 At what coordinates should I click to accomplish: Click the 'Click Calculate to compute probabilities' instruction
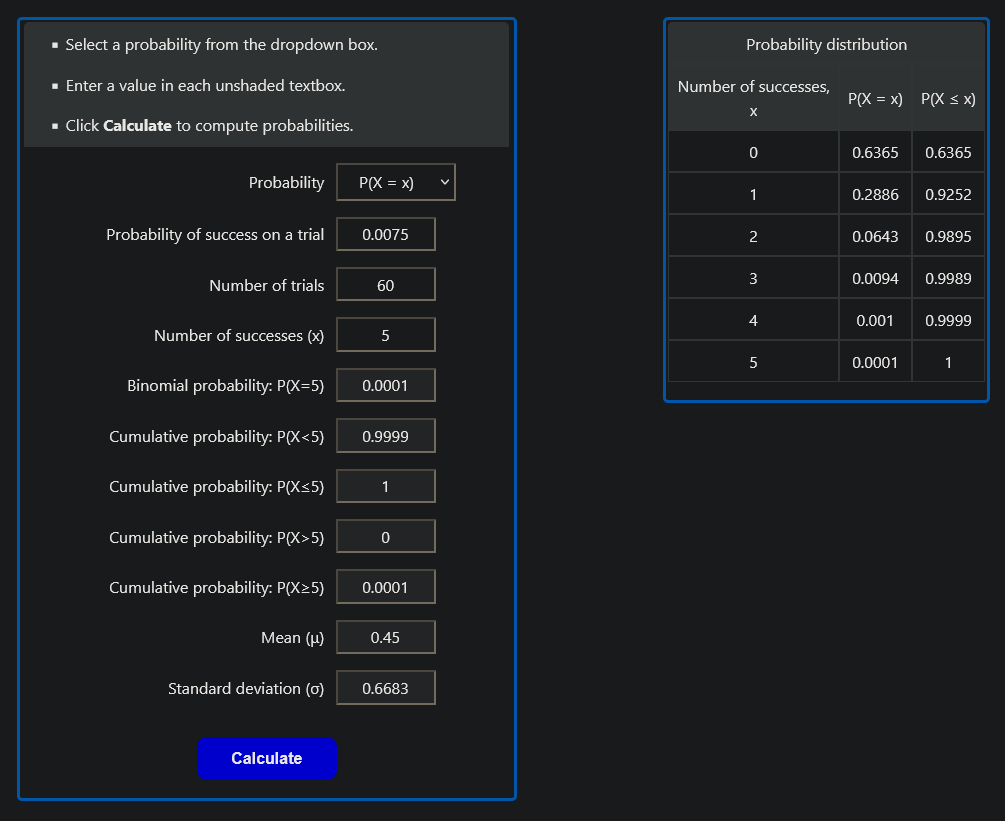[209, 126]
